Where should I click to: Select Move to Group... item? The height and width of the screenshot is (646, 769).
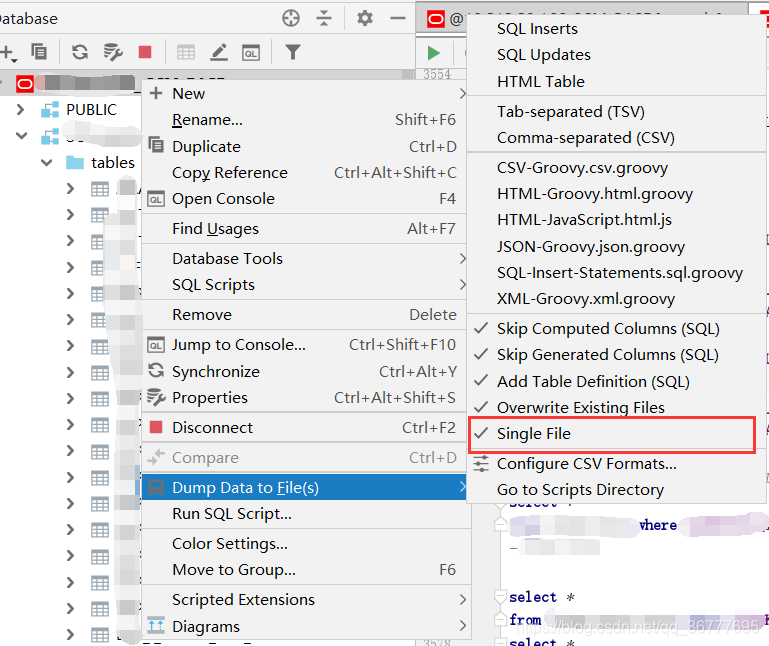(306, 569)
